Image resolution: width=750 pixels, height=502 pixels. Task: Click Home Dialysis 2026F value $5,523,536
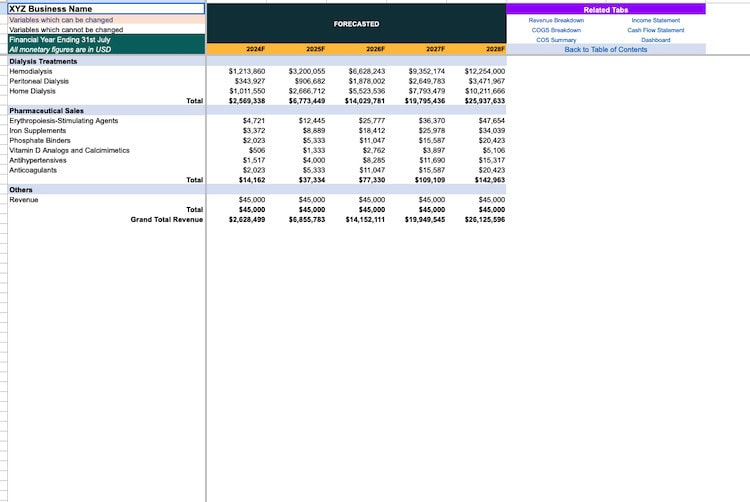(366, 91)
